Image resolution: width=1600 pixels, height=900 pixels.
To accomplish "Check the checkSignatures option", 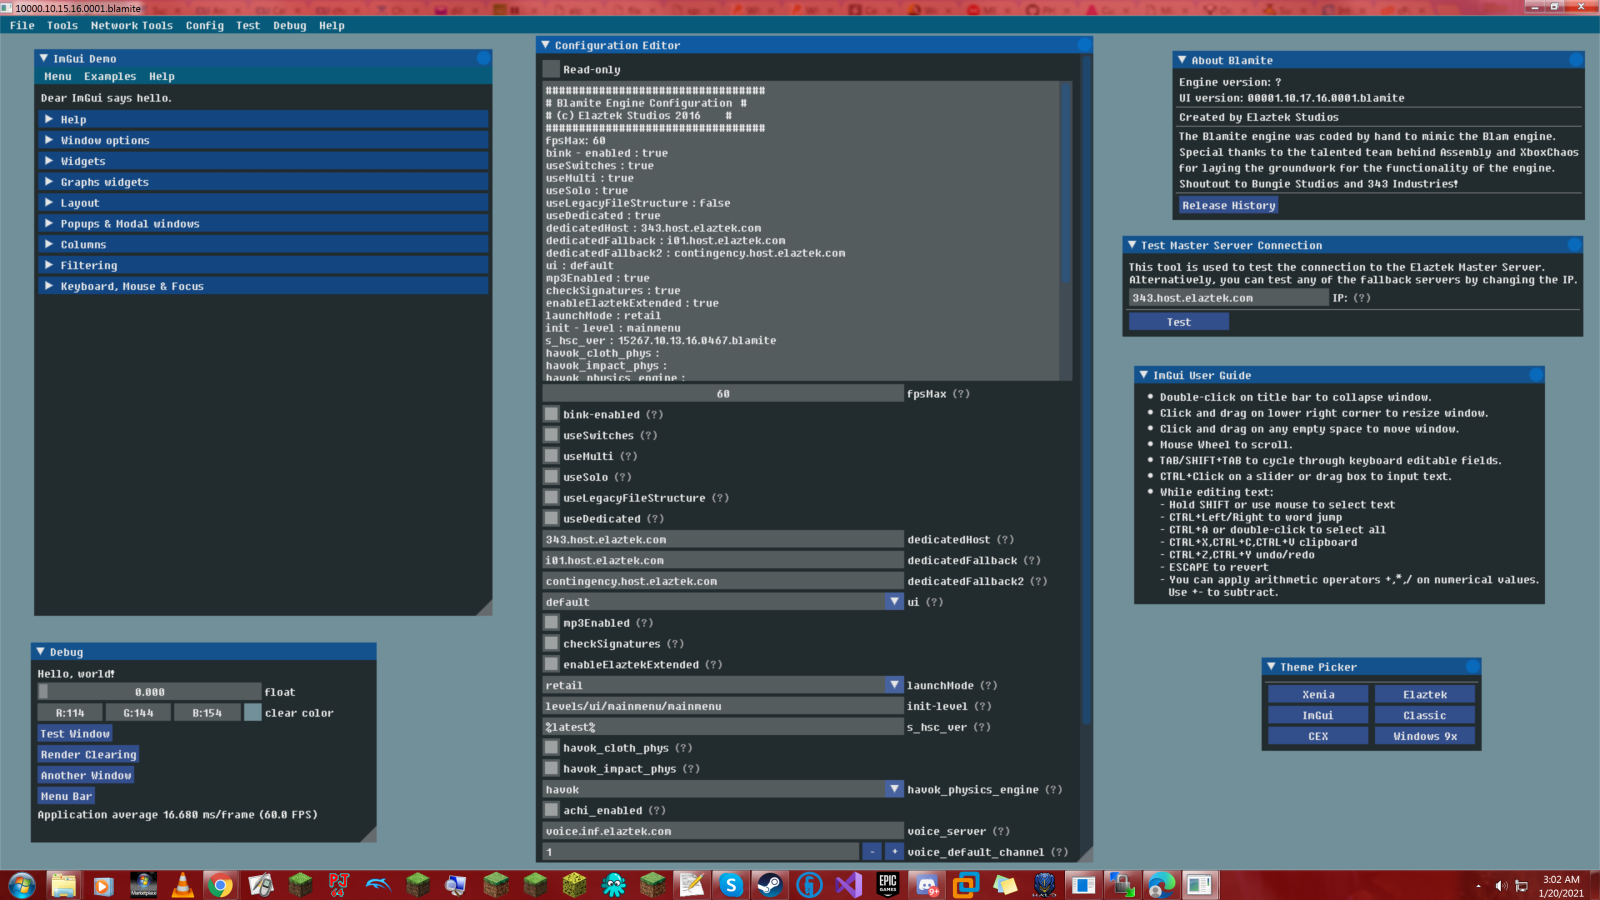I will (x=551, y=644).
